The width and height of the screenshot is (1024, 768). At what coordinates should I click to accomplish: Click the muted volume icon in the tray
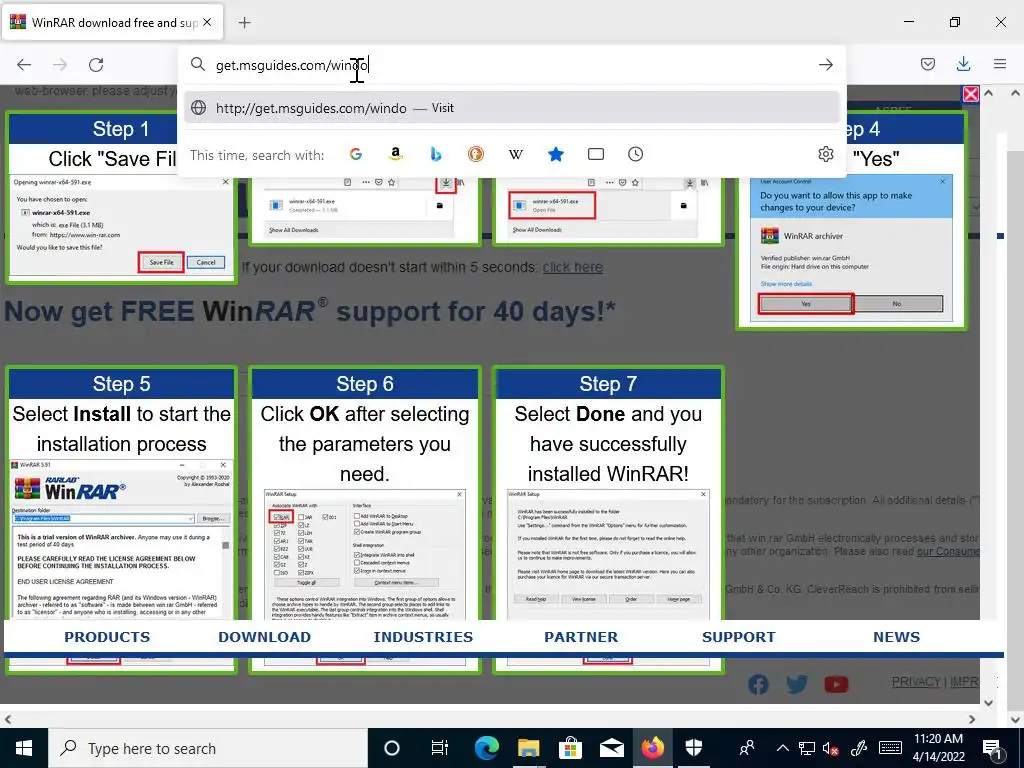point(830,749)
